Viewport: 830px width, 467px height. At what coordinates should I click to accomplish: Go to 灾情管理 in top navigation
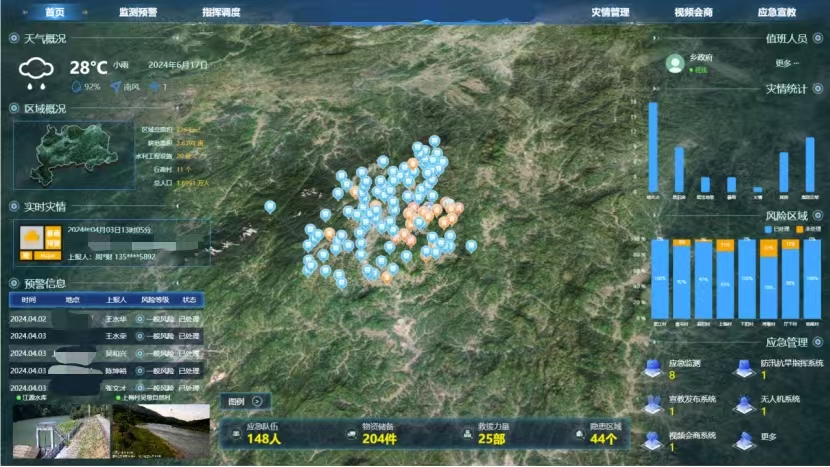609,12
